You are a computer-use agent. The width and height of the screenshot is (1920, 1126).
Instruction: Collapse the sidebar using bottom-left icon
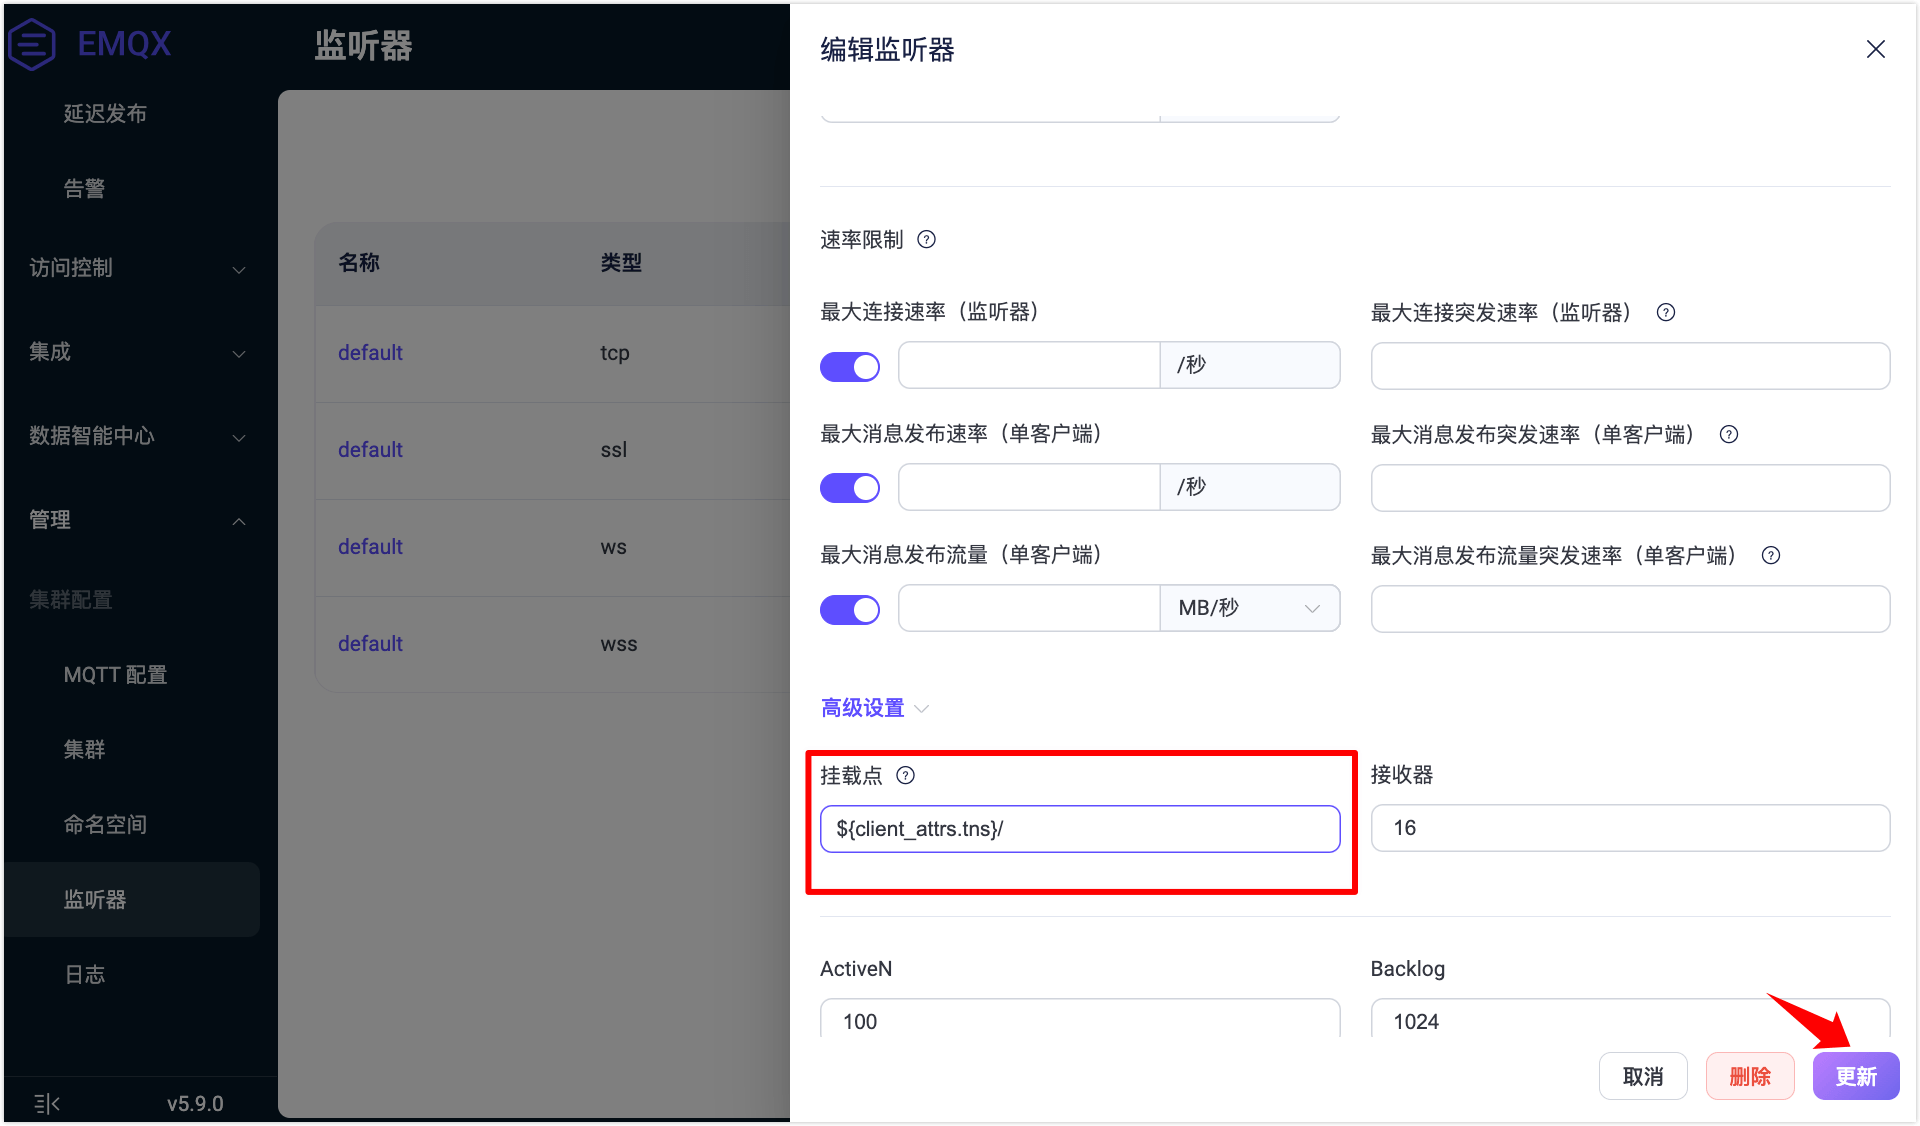pos(46,1103)
